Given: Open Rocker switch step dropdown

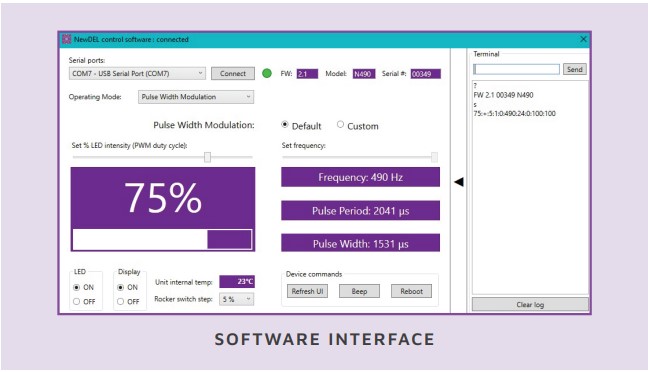Looking at the screenshot, I should click(x=237, y=299).
